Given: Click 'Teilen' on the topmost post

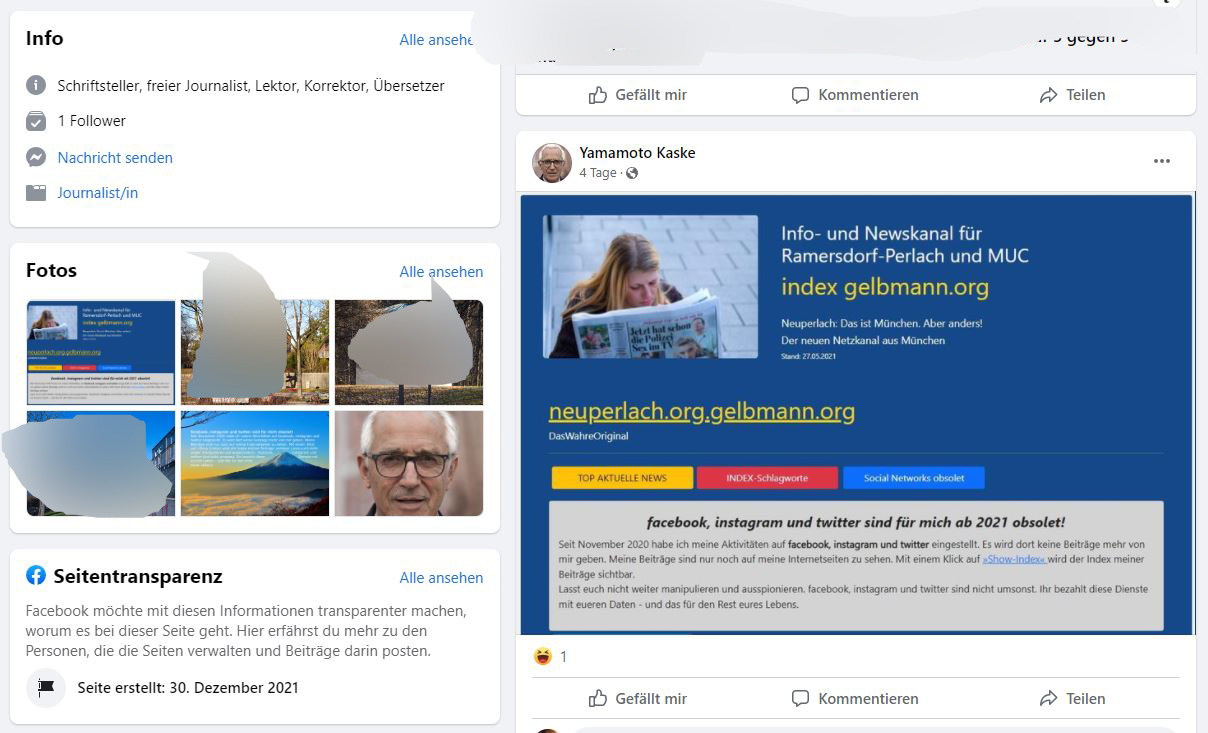Looking at the screenshot, I should coord(1072,95).
